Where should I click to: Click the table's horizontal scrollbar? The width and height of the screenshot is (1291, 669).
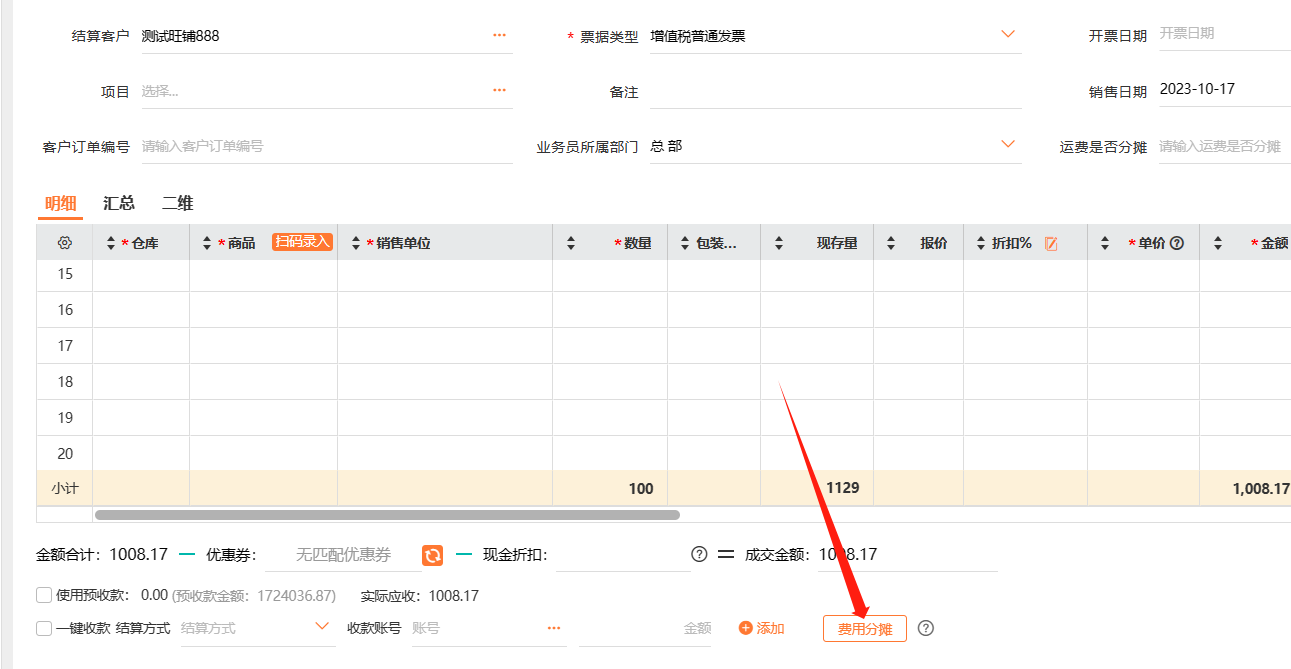click(387, 515)
